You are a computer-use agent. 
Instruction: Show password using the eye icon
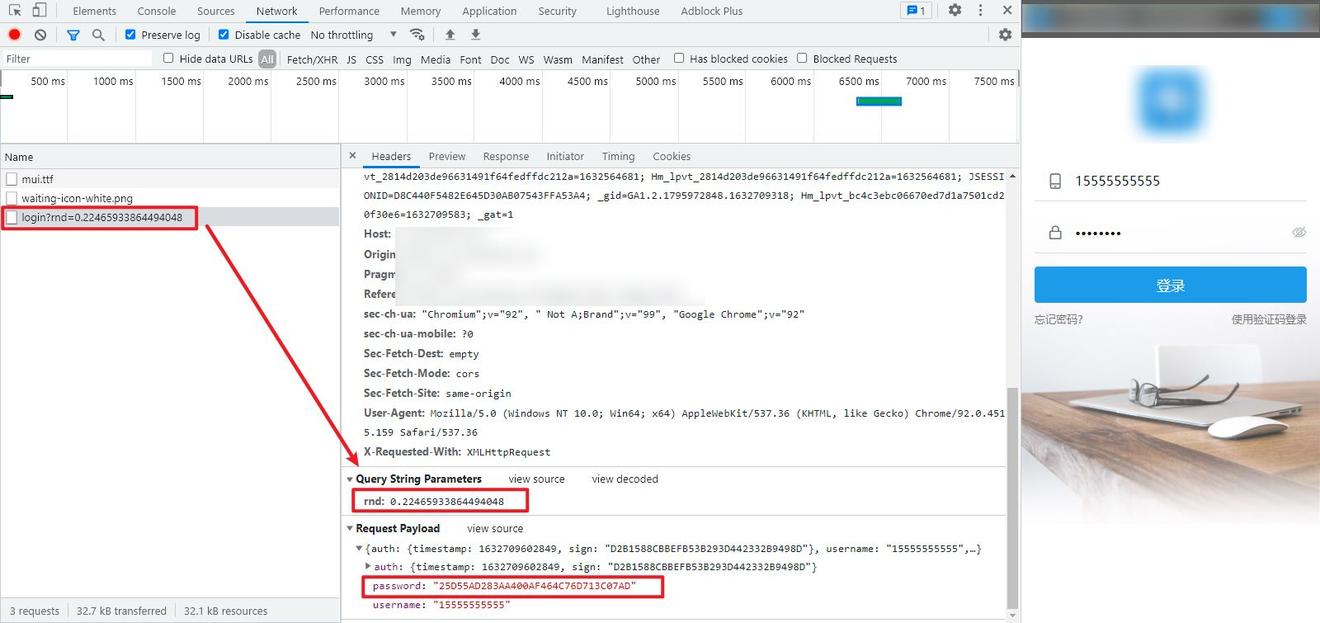click(1299, 232)
